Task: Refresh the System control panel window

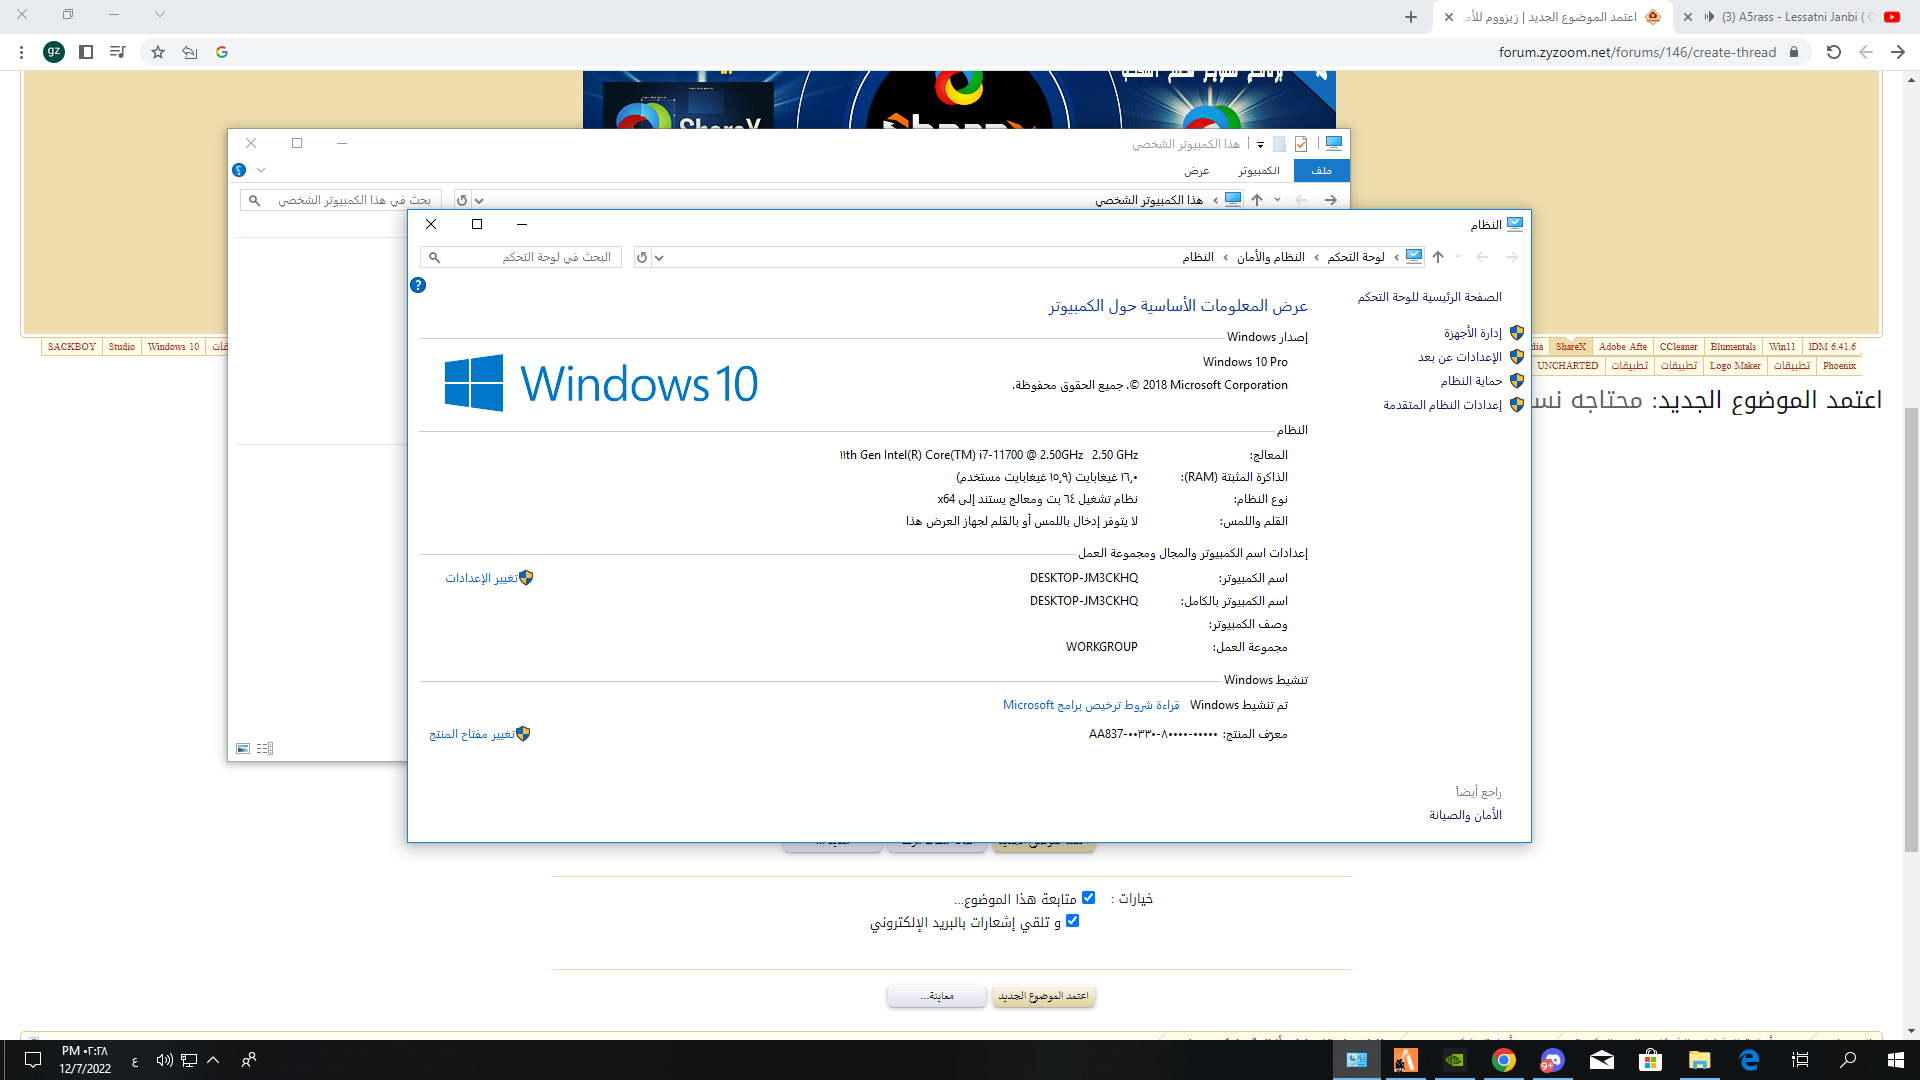Action: pos(642,257)
